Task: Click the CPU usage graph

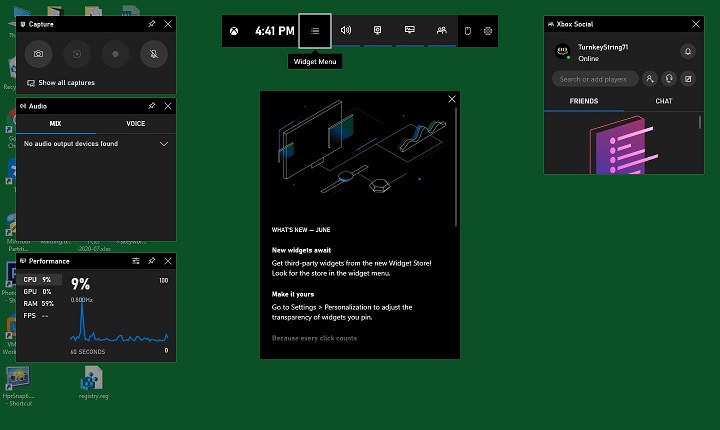Action: tap(119, 322)
